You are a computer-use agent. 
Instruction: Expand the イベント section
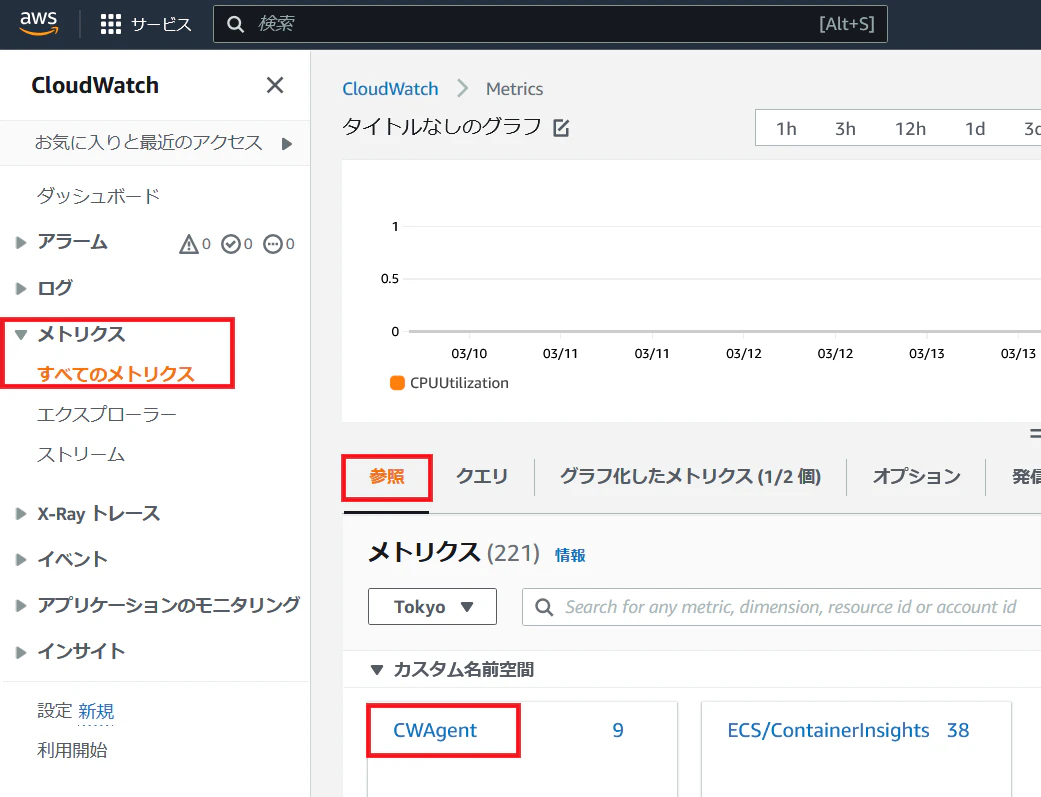(x=21, y=560)
